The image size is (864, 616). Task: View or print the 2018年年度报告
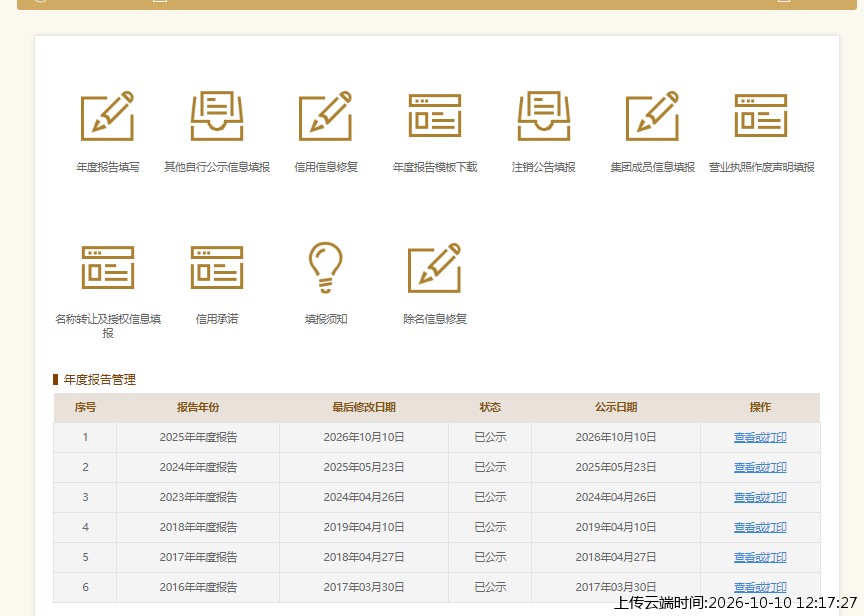click(x=760, y=527)
